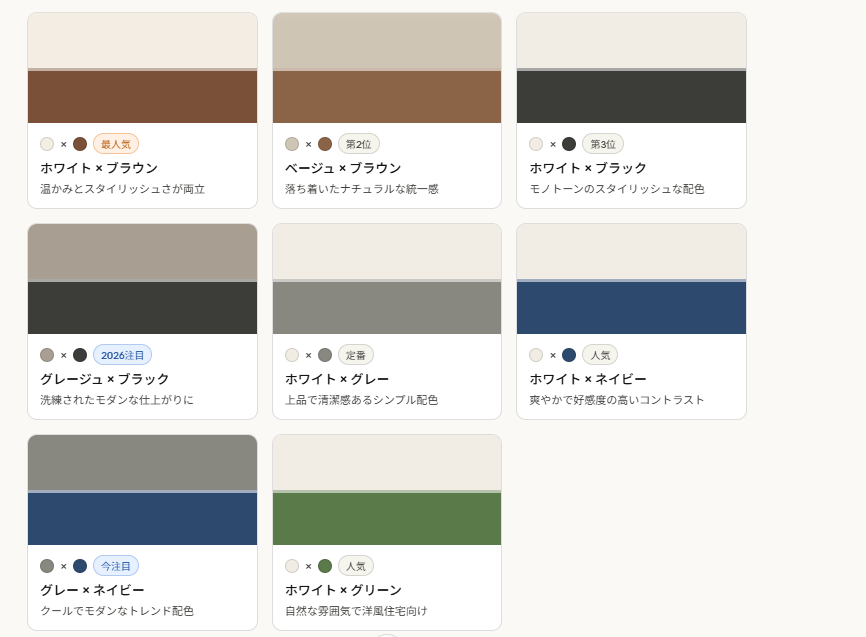Select the black color dot on ホワイト × ブラック card
Screen dimensions: 866x637
pos(569,144)
